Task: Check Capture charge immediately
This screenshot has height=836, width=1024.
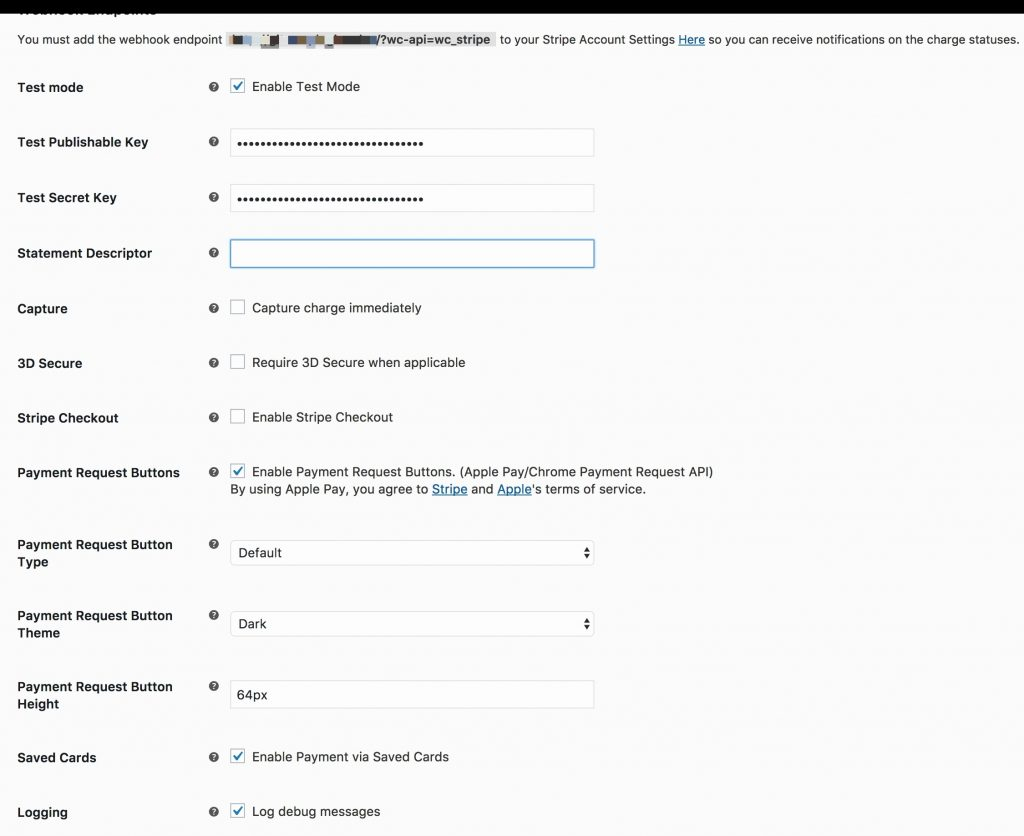Action: [x=238, y=307]
